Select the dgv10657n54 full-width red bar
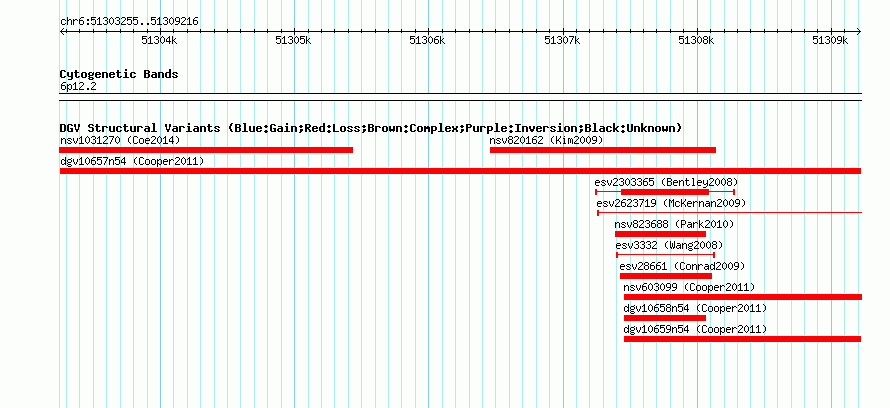 pyautogui.click(x=460, y=171)
